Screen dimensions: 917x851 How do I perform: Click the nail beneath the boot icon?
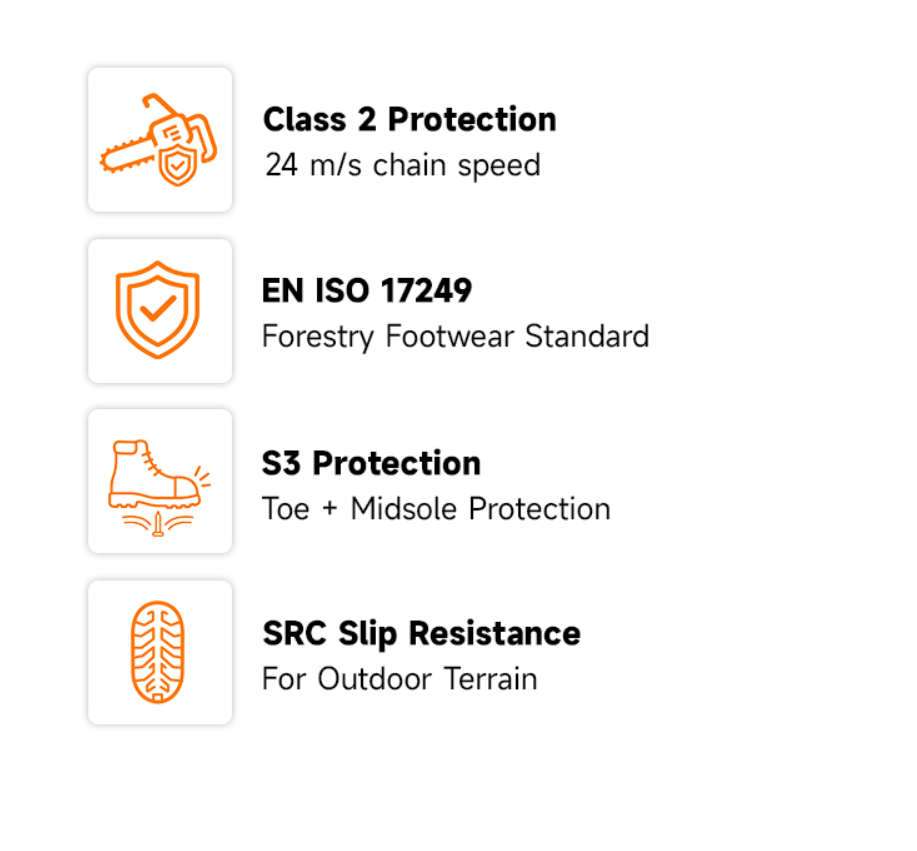tap(158, 524)
